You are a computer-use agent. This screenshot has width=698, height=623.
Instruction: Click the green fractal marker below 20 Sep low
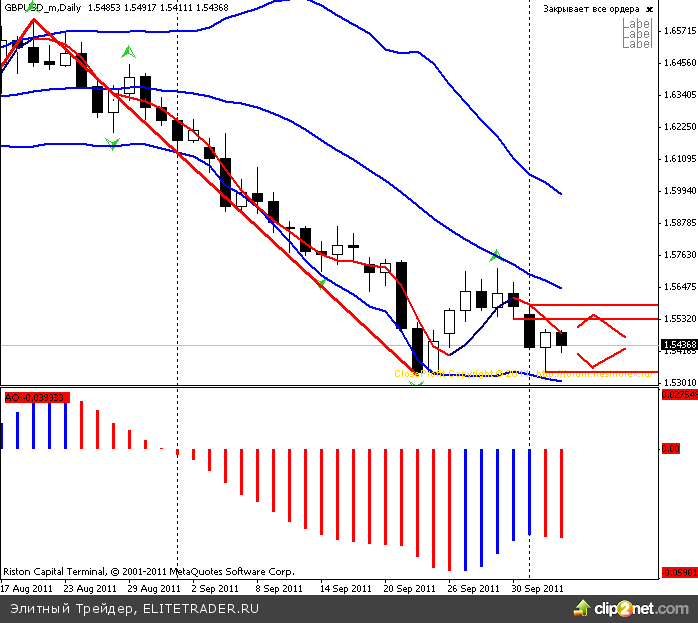pos(417,383)
